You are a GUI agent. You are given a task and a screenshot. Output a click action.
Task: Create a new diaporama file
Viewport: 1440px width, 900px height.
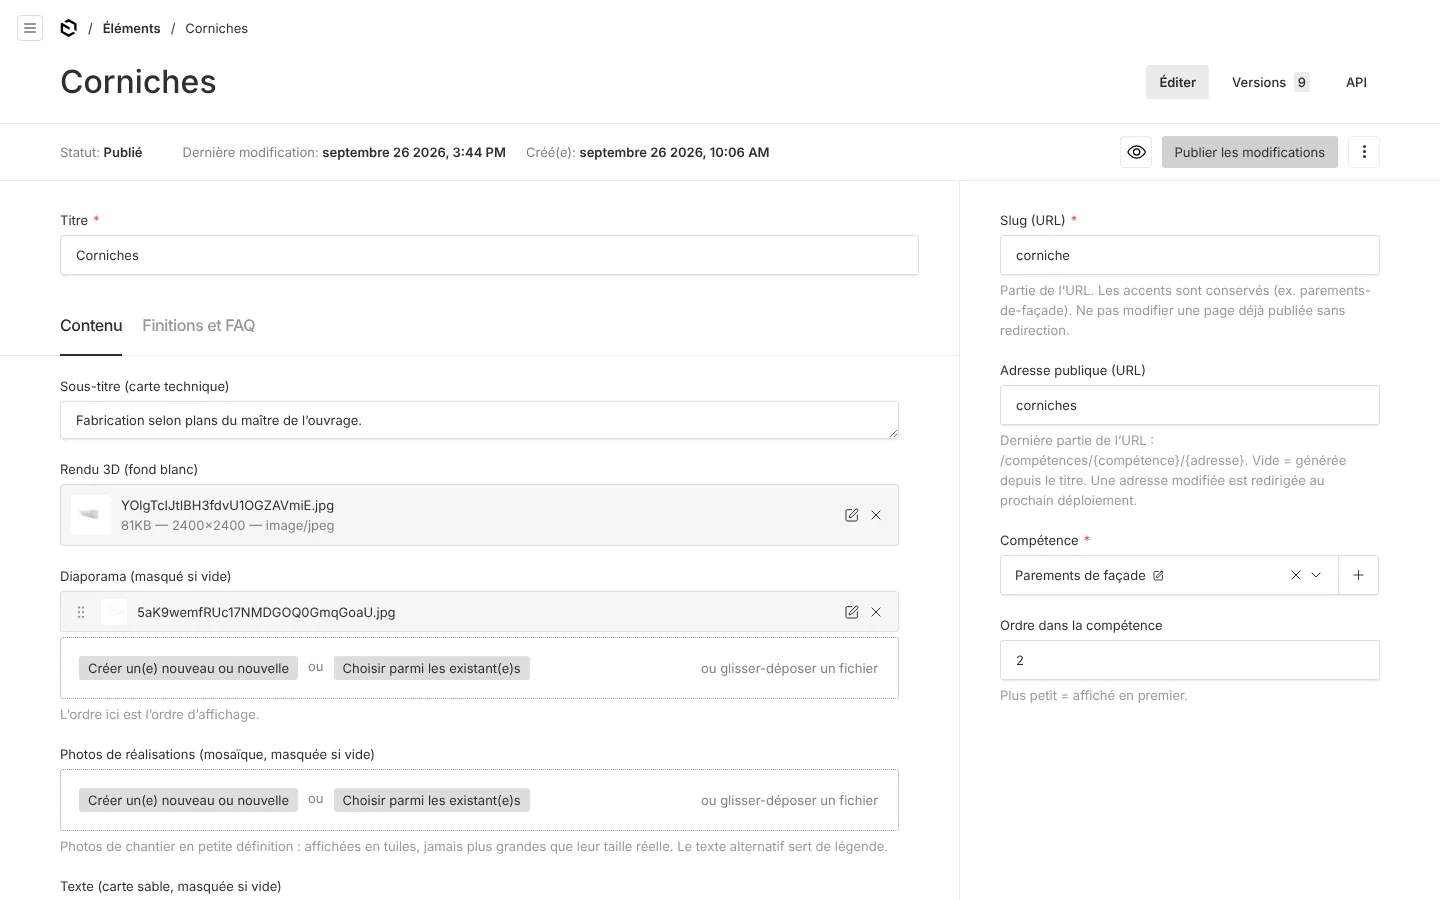tap(188, 668)
